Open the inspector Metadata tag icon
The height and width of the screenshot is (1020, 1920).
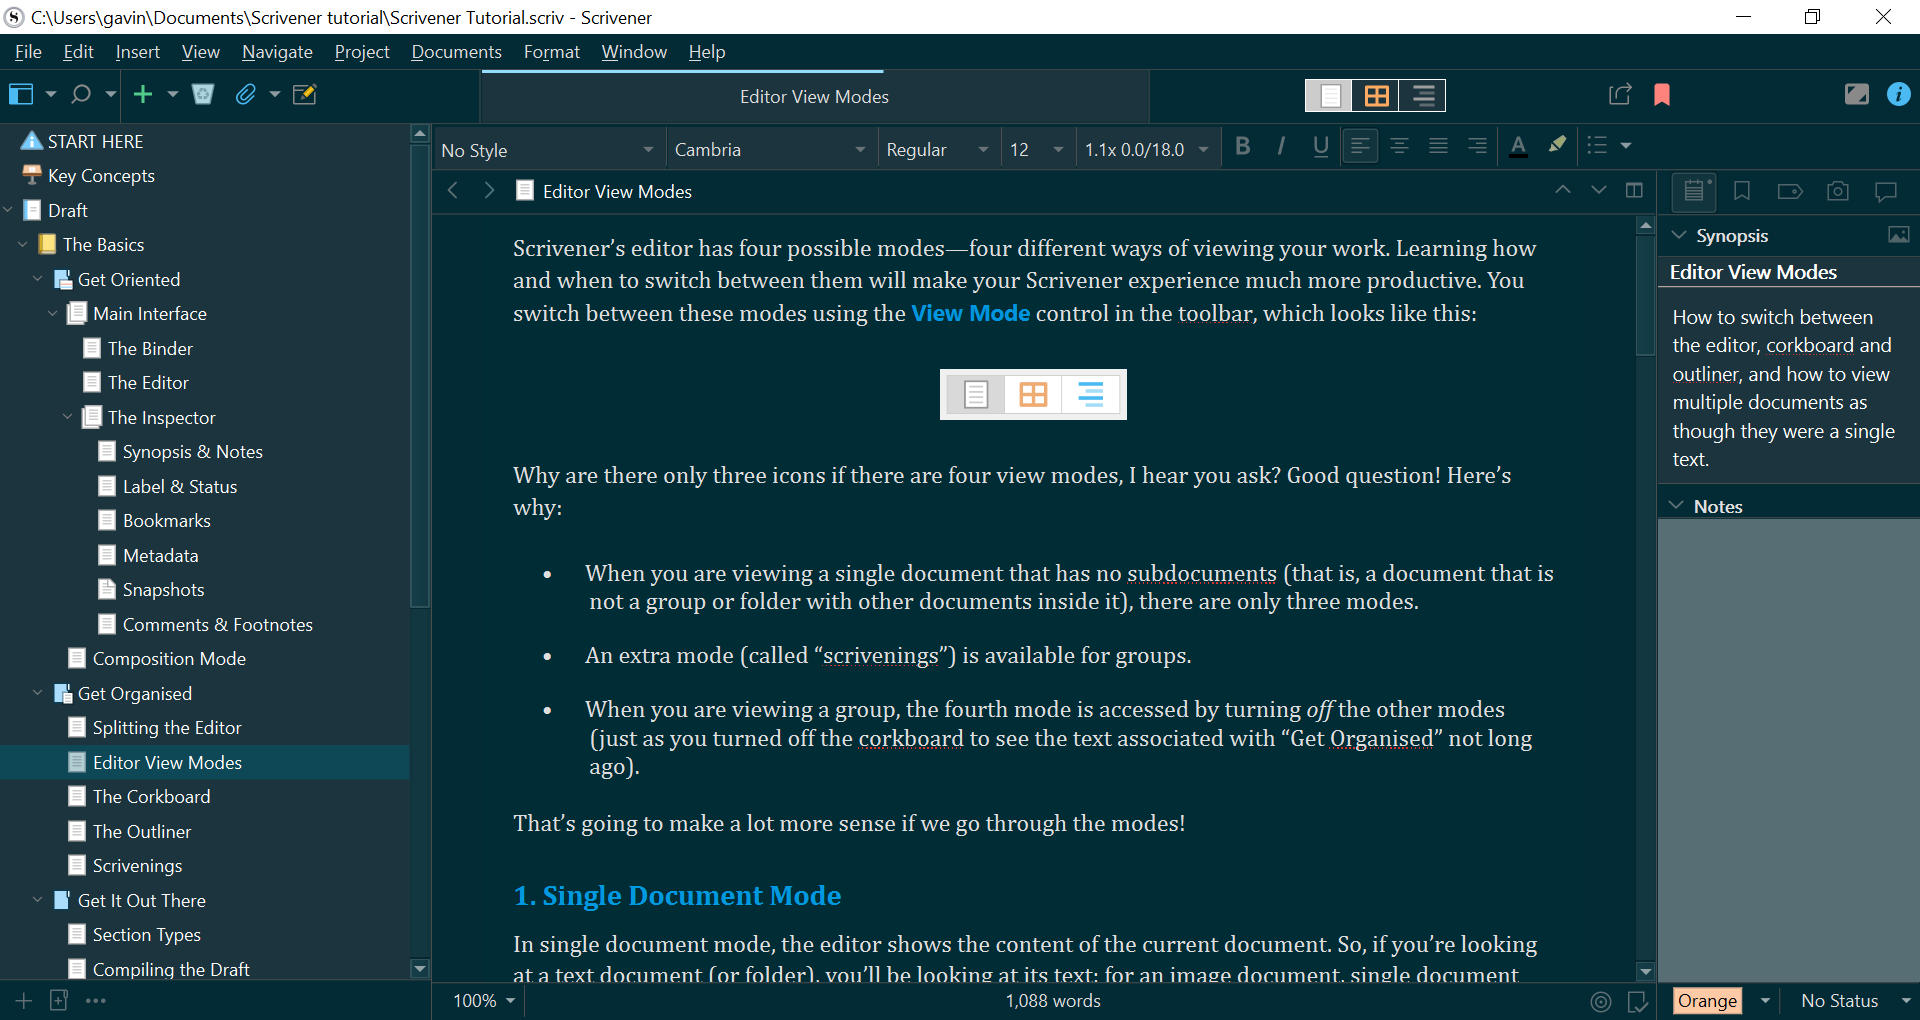click(1790, 191)
